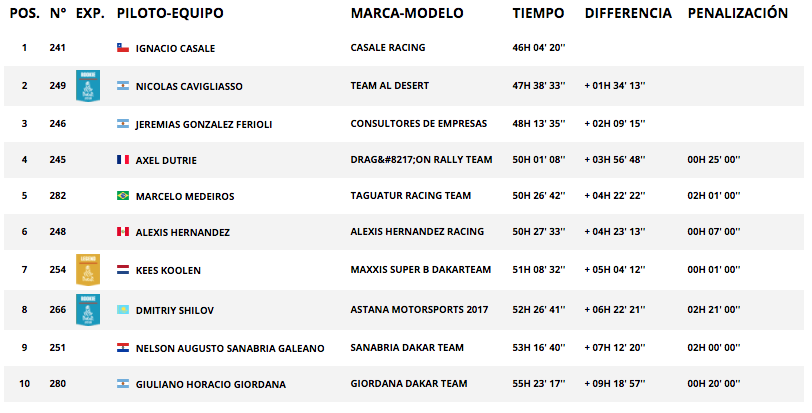The height and width of the screenshot is (413, 812).
Task: Click the Rookie badge for Nicolas Cavigliasso
Action: [88, 86]
